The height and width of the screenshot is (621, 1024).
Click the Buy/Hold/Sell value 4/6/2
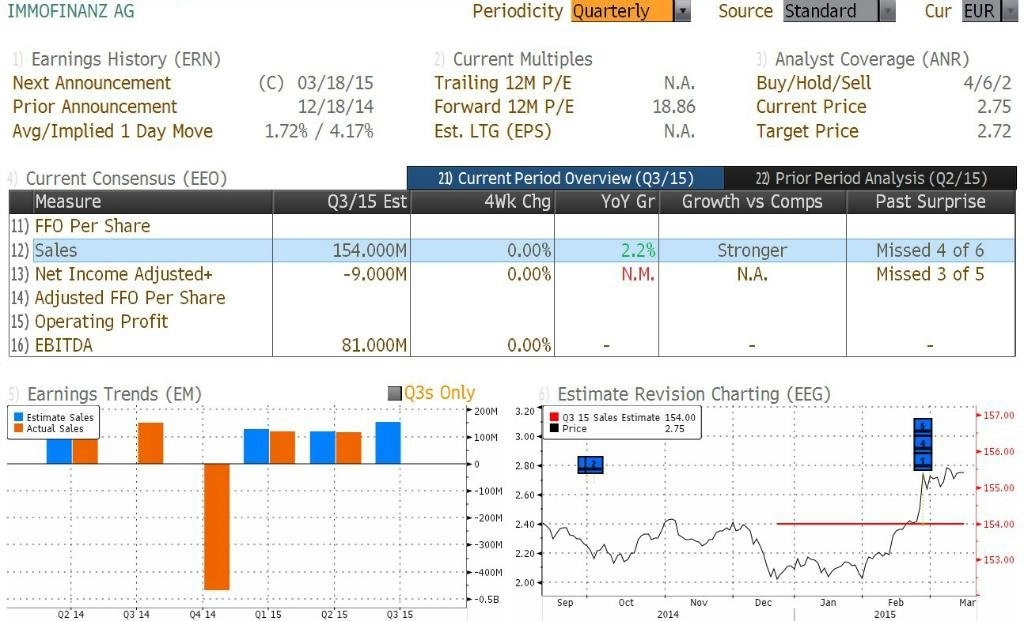987,83
